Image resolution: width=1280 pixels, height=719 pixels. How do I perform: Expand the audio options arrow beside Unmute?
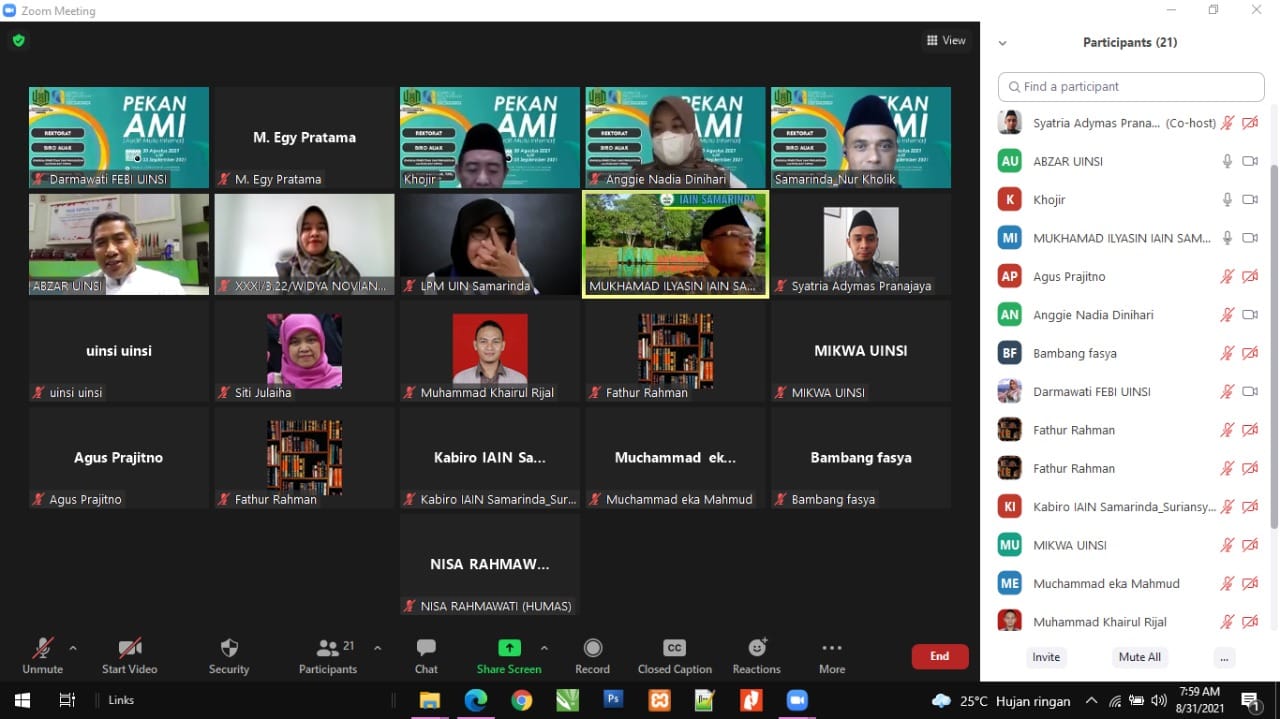pos(73,648)
